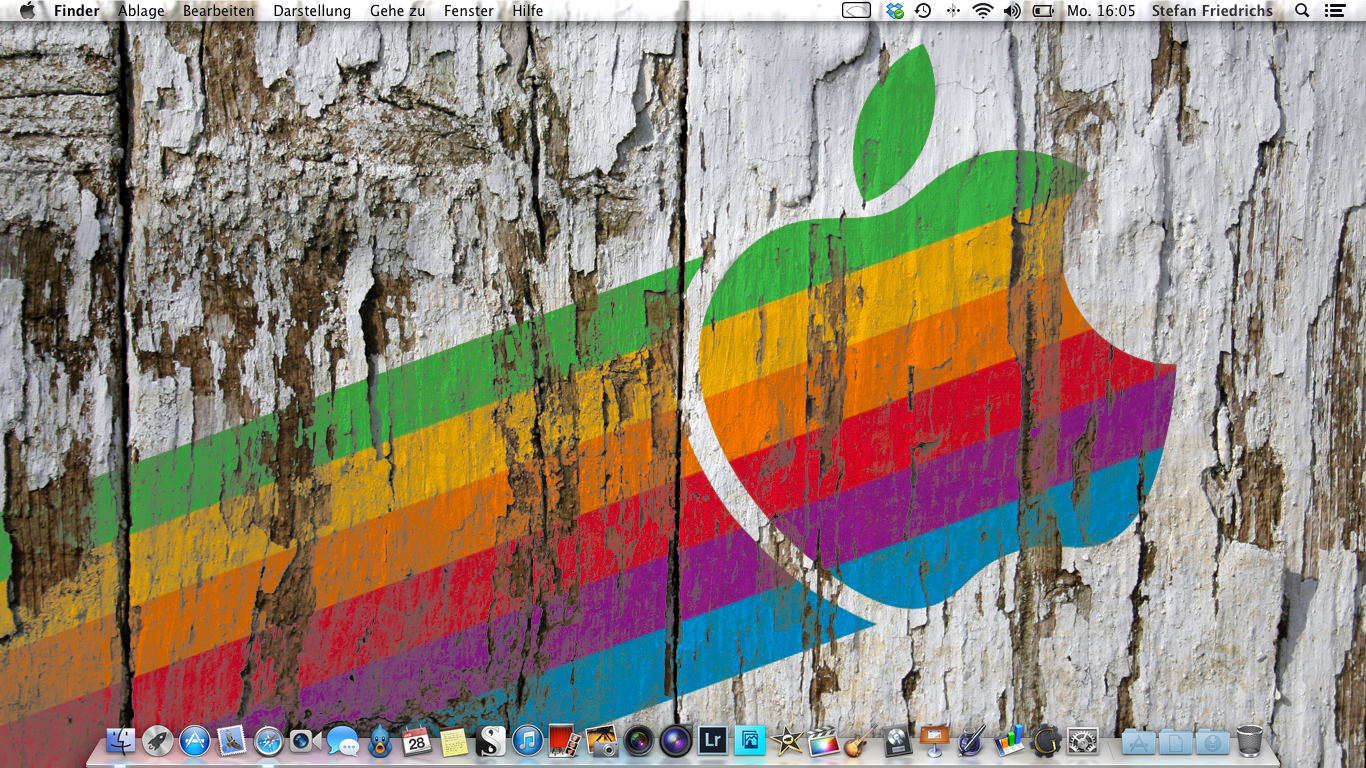Open the Stefan Friedrichs user menu
The height and width of the screenshot is (768, 1366).
(1212, 10)
